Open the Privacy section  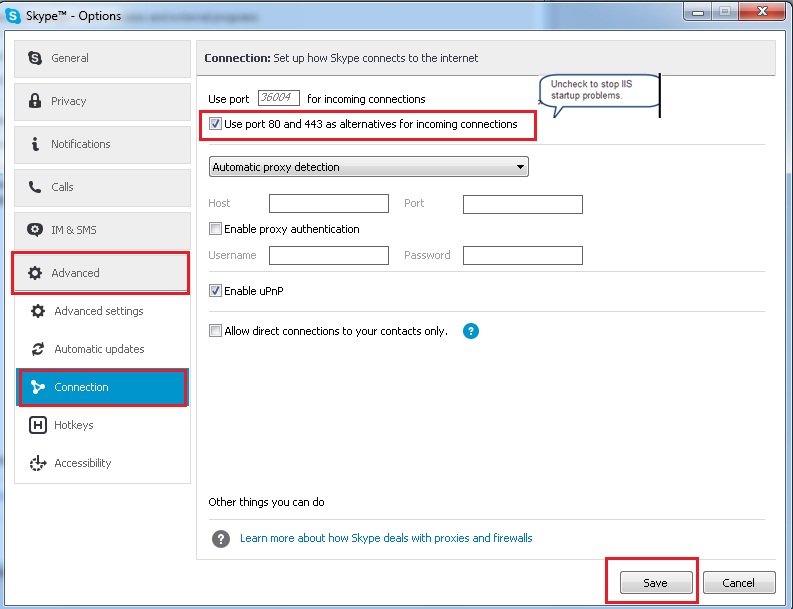pos(103,102)
